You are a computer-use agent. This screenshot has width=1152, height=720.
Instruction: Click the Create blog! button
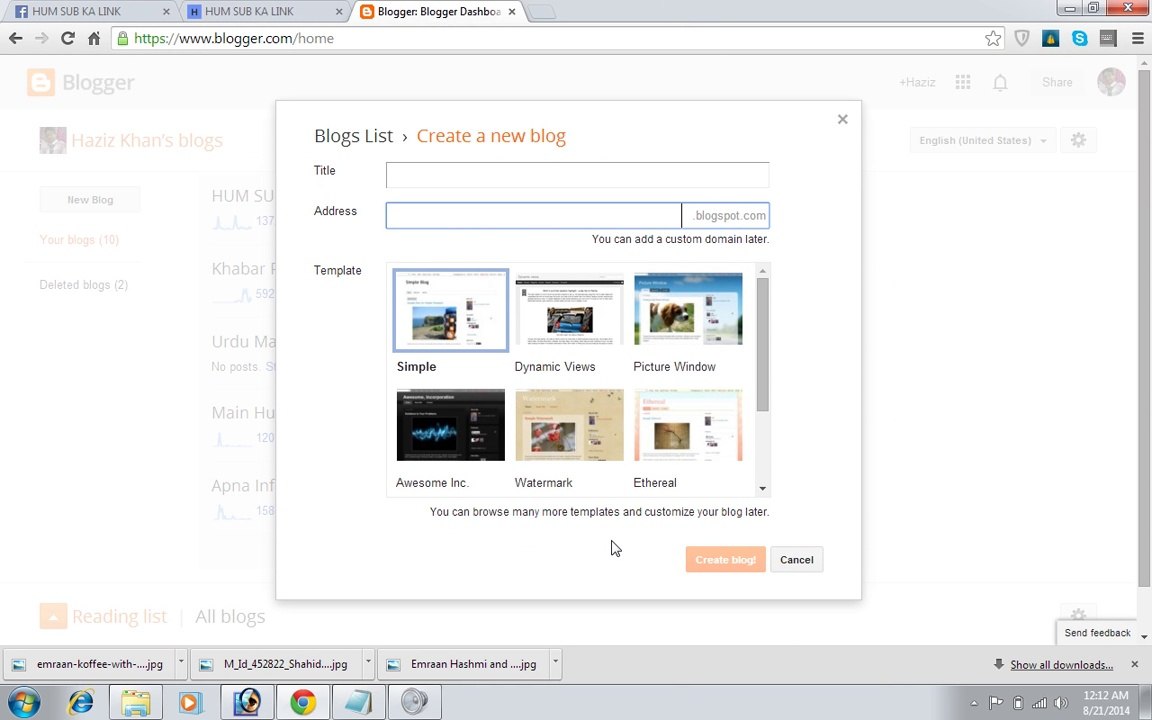pos(725,560)
